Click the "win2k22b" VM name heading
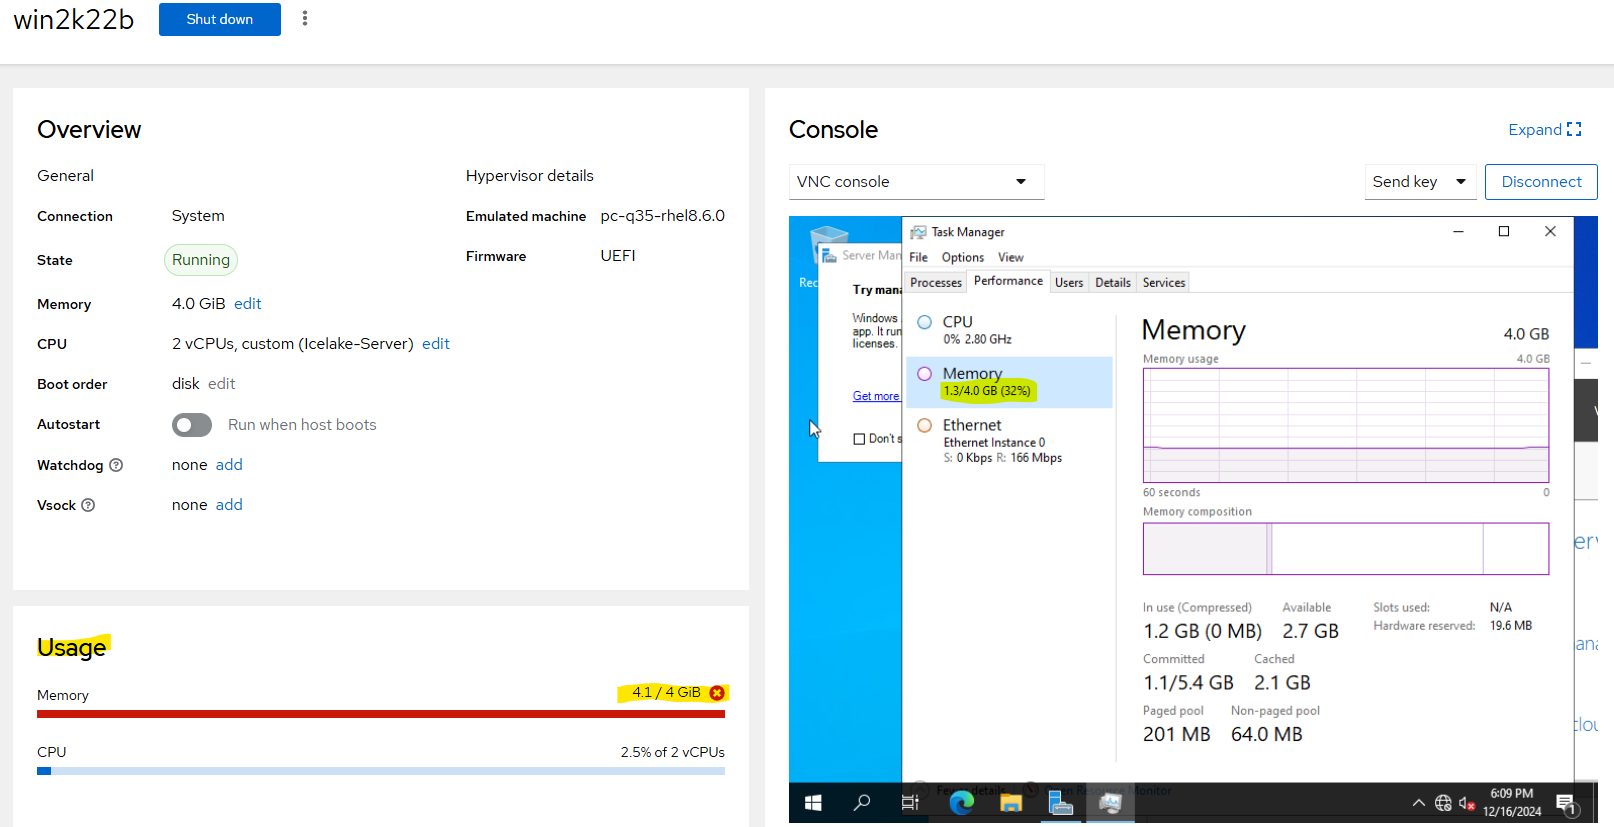Viewport: 1614px width, 827px height. pyautogui.click(x=74, y=19)
